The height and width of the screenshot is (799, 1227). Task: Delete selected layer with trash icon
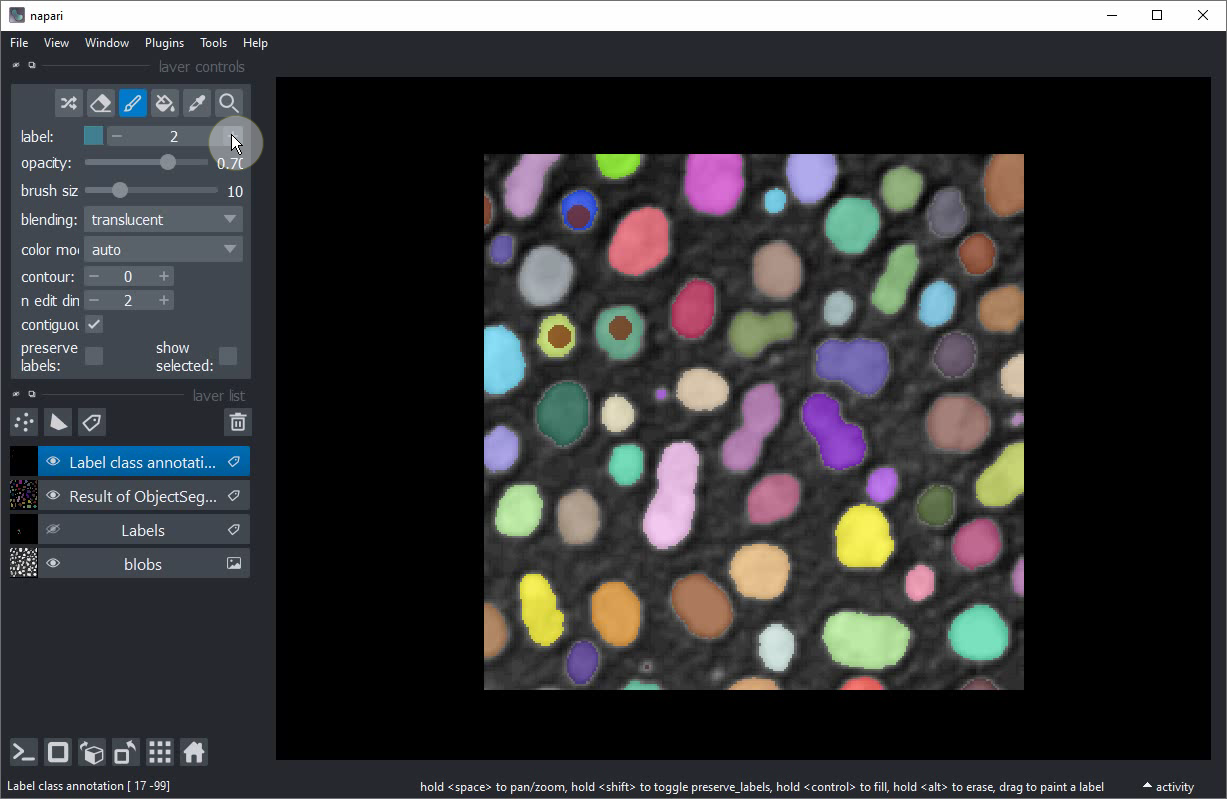click(238, 422)
